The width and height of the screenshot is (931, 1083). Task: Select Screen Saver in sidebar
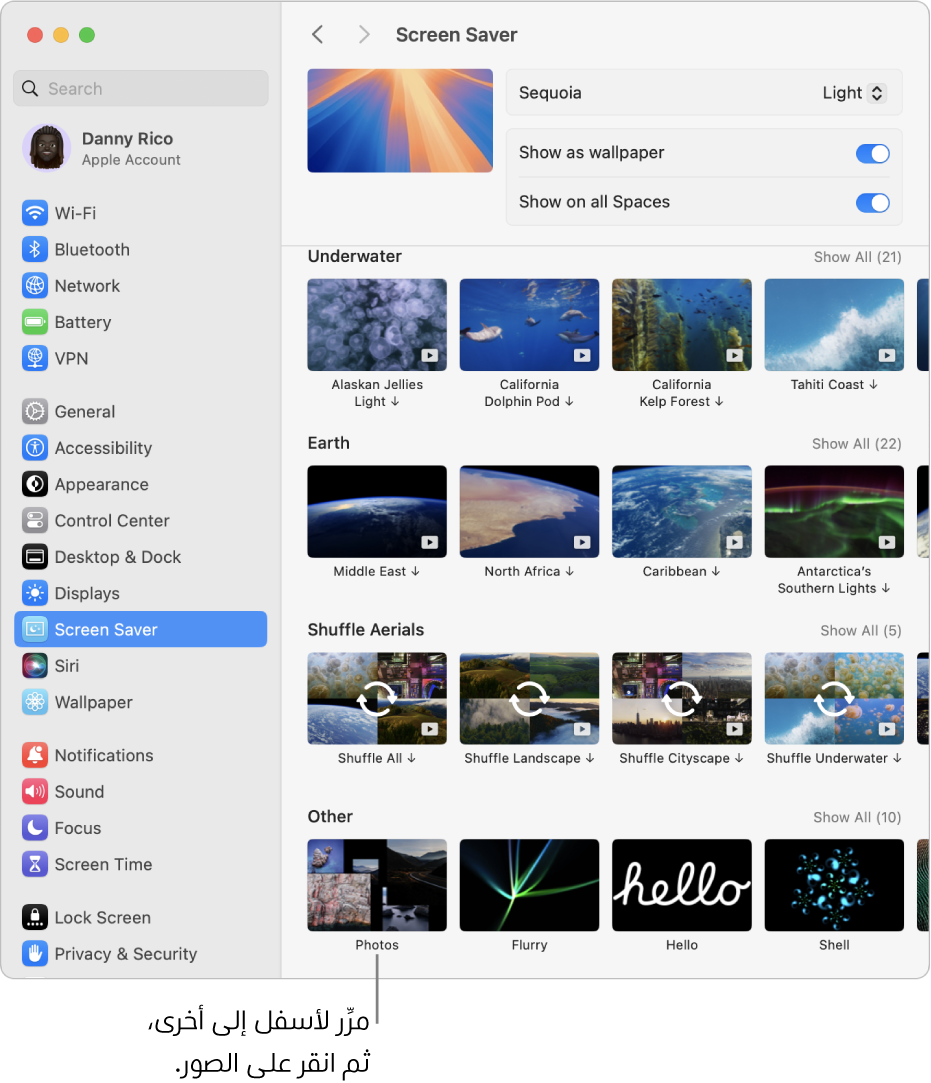(x=141, y=629)
